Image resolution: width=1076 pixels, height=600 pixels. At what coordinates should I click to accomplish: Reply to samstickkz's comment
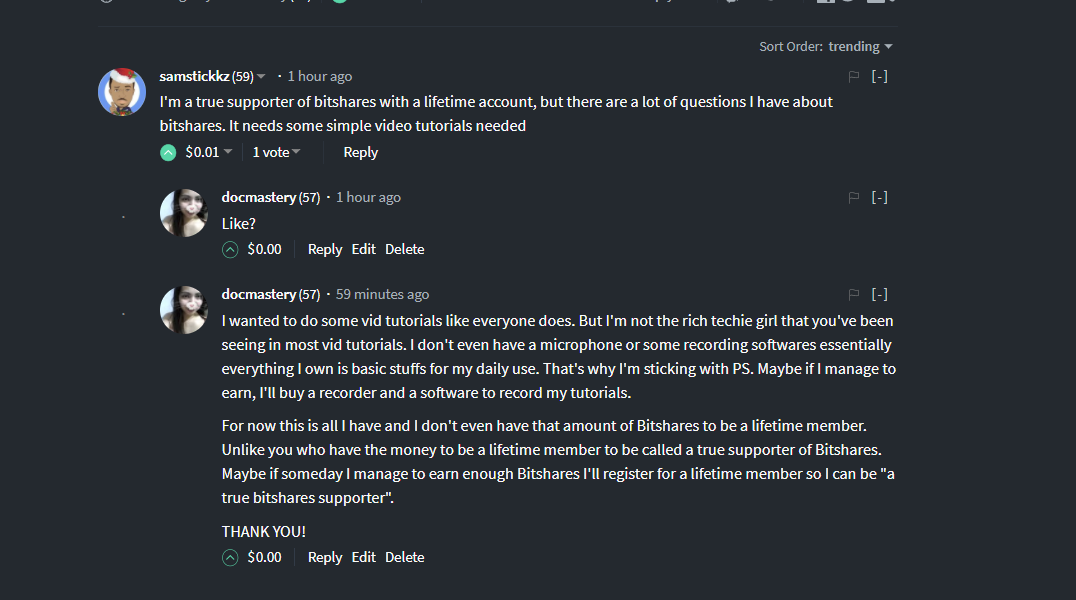[x=360, y=152]
